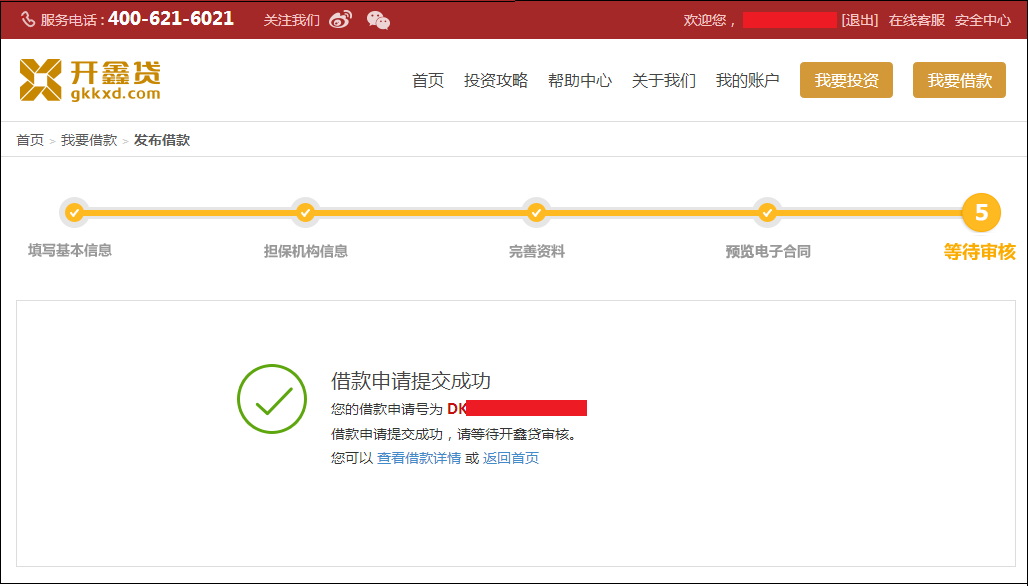
Task: Click the phone icon beside 服务电话
Action: [x=28, y=20]
